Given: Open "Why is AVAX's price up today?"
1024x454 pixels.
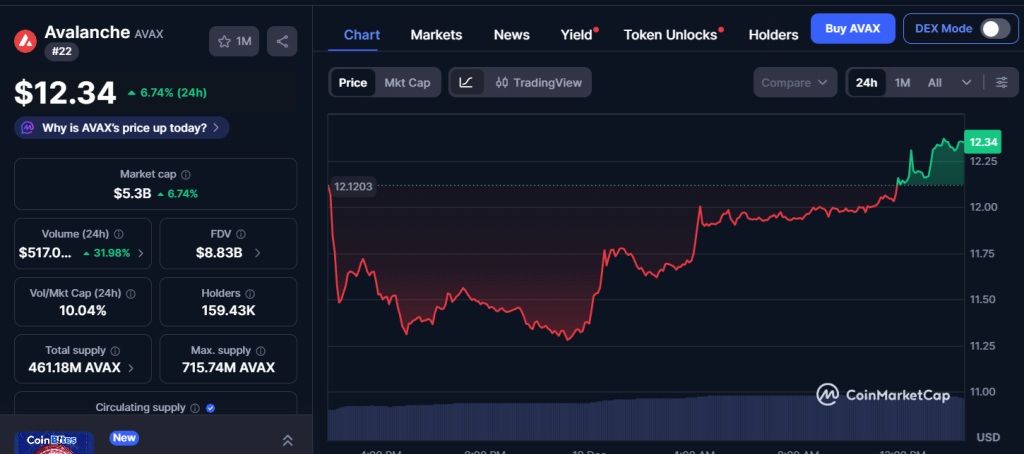Looking at the screenshot, I should (122, 128).
